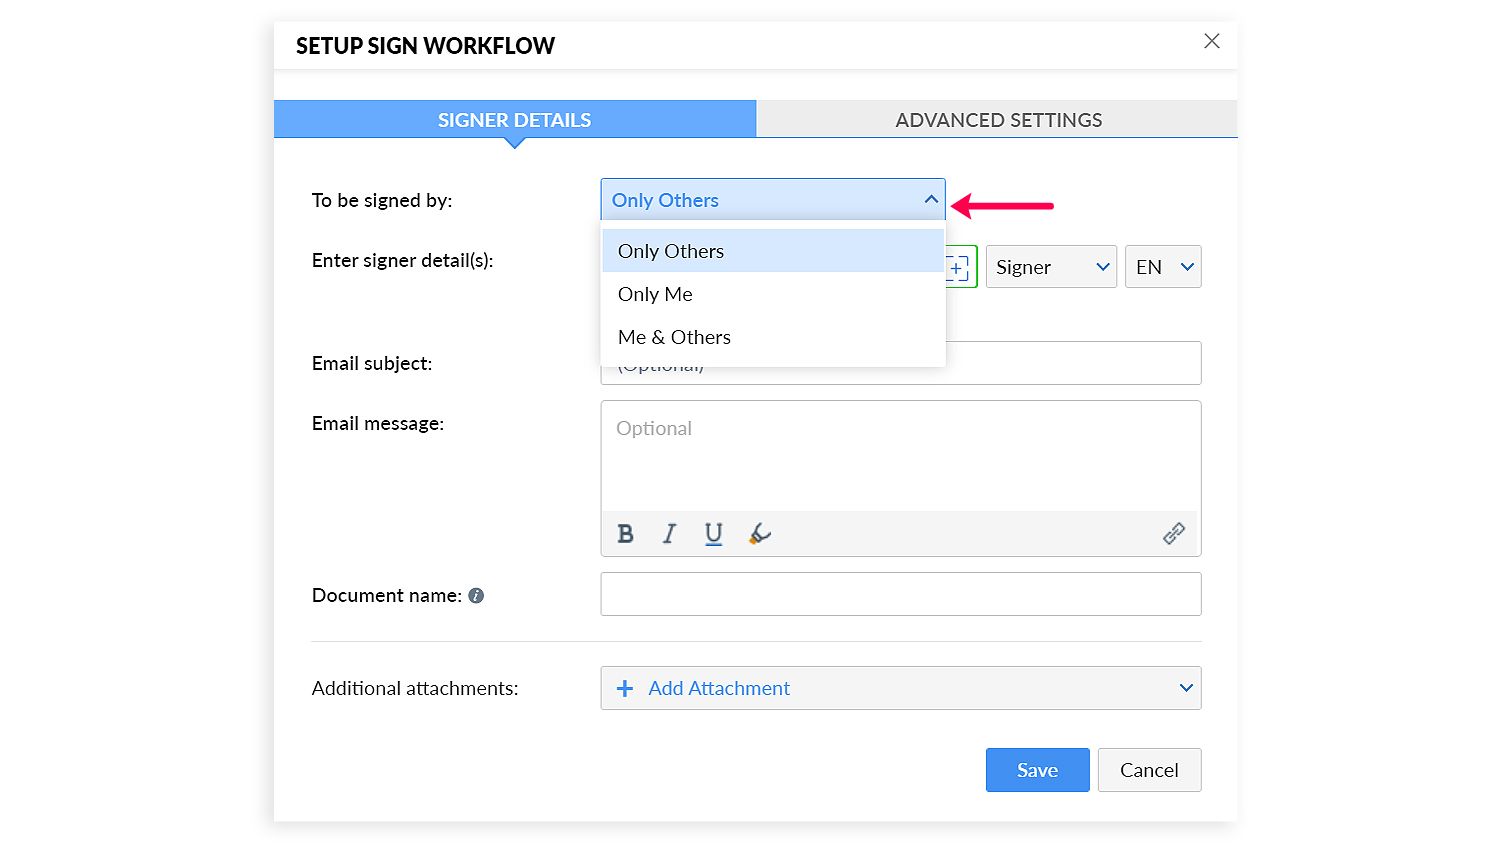Click the Document name info icon
The height and width of the screenshot is (850, 1511).
(x=476, y=596)
